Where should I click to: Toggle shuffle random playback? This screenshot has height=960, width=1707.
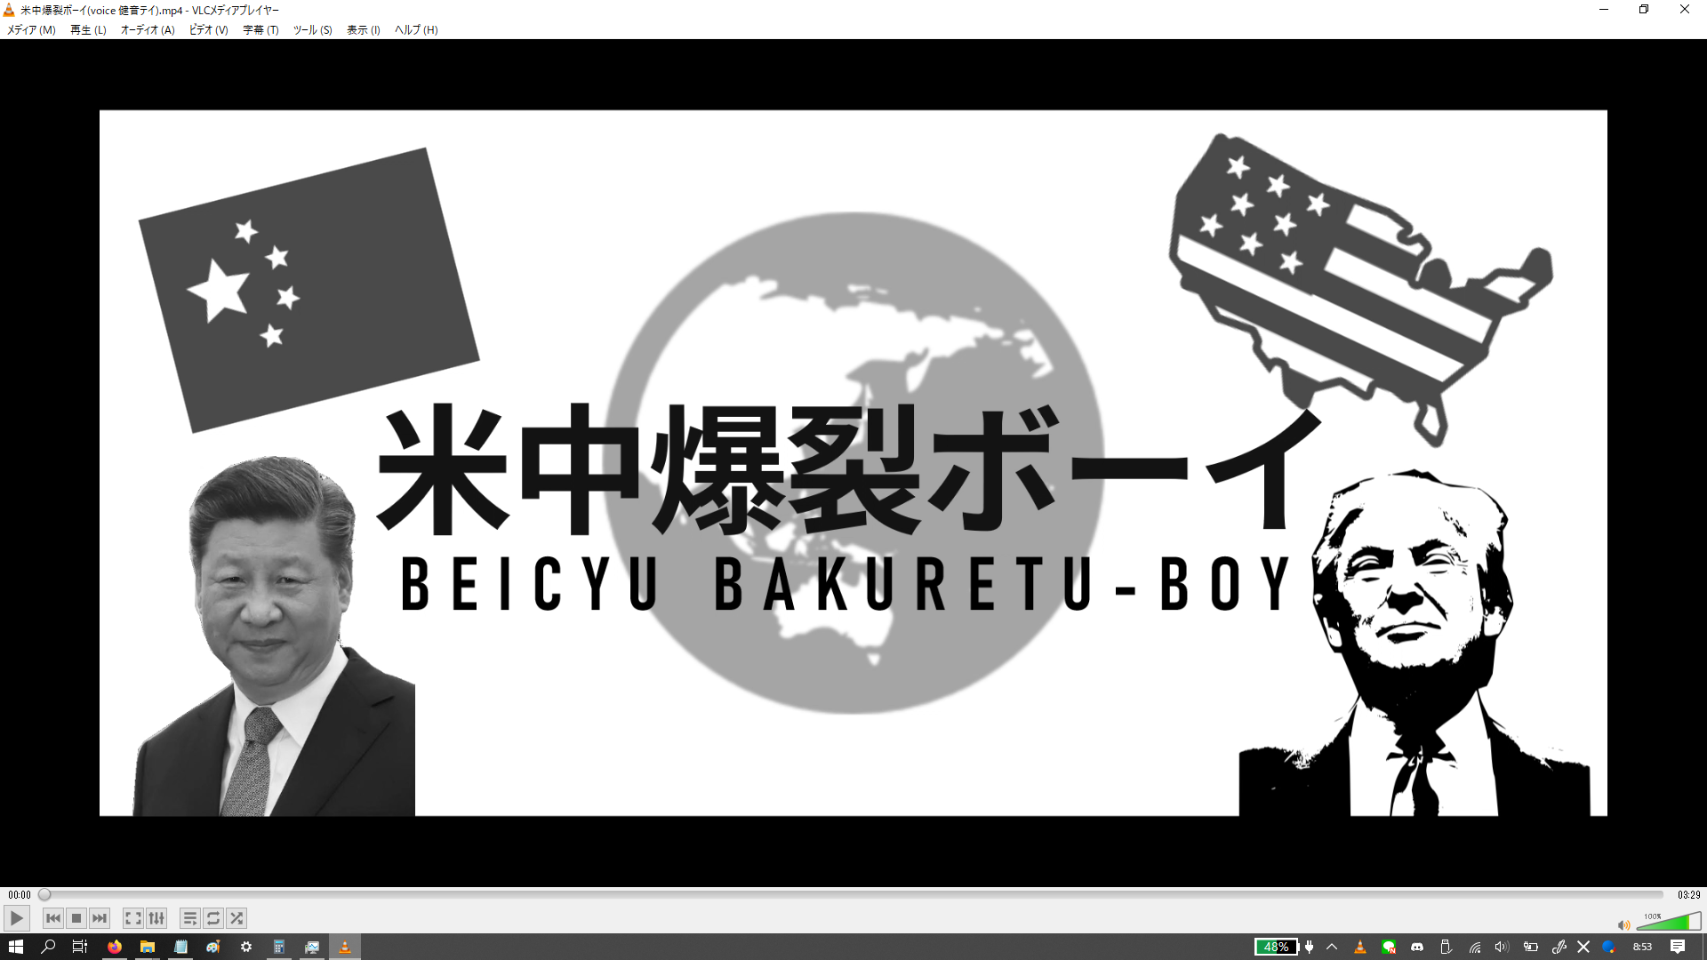click(x=236, y=918)
